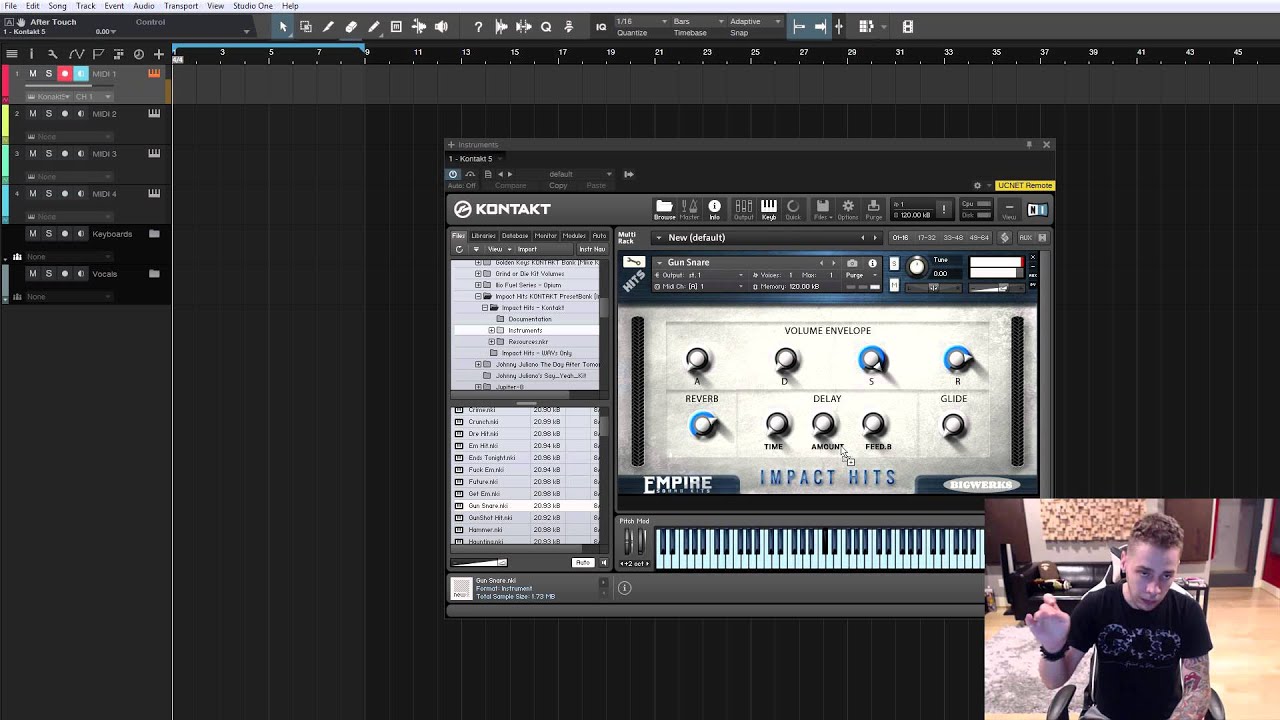Select the Browse icon in Kontakt toolbar
Image resolution: width=1280 pixels, height=720 pixels.
664,208
